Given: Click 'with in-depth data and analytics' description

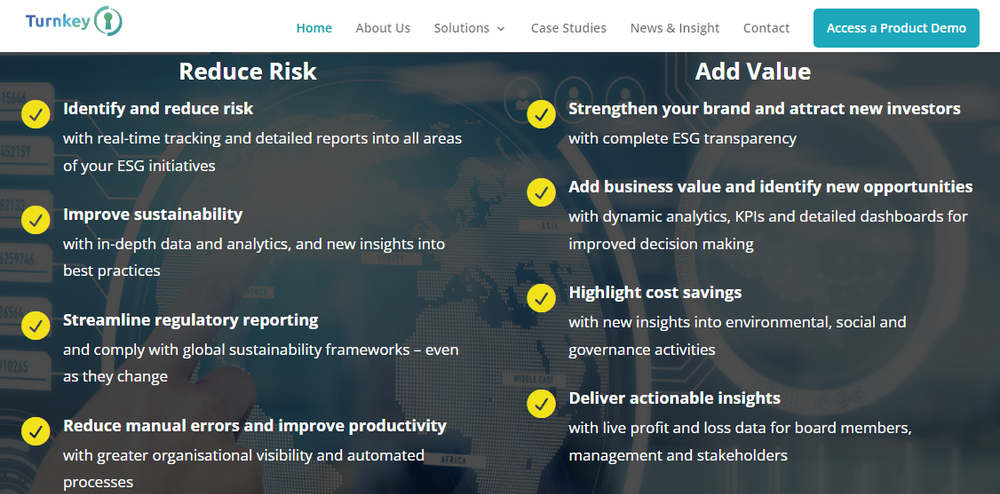Looking at the screenshot, I should (254, 258).
